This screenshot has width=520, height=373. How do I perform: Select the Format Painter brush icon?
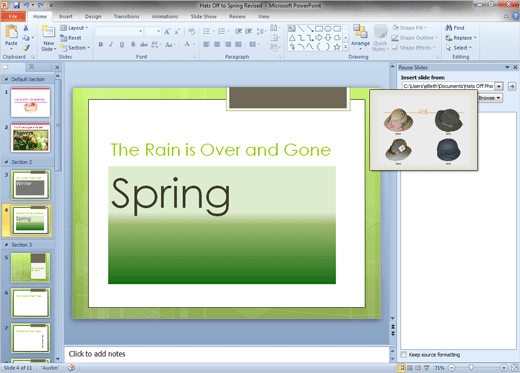coord(26,48)
